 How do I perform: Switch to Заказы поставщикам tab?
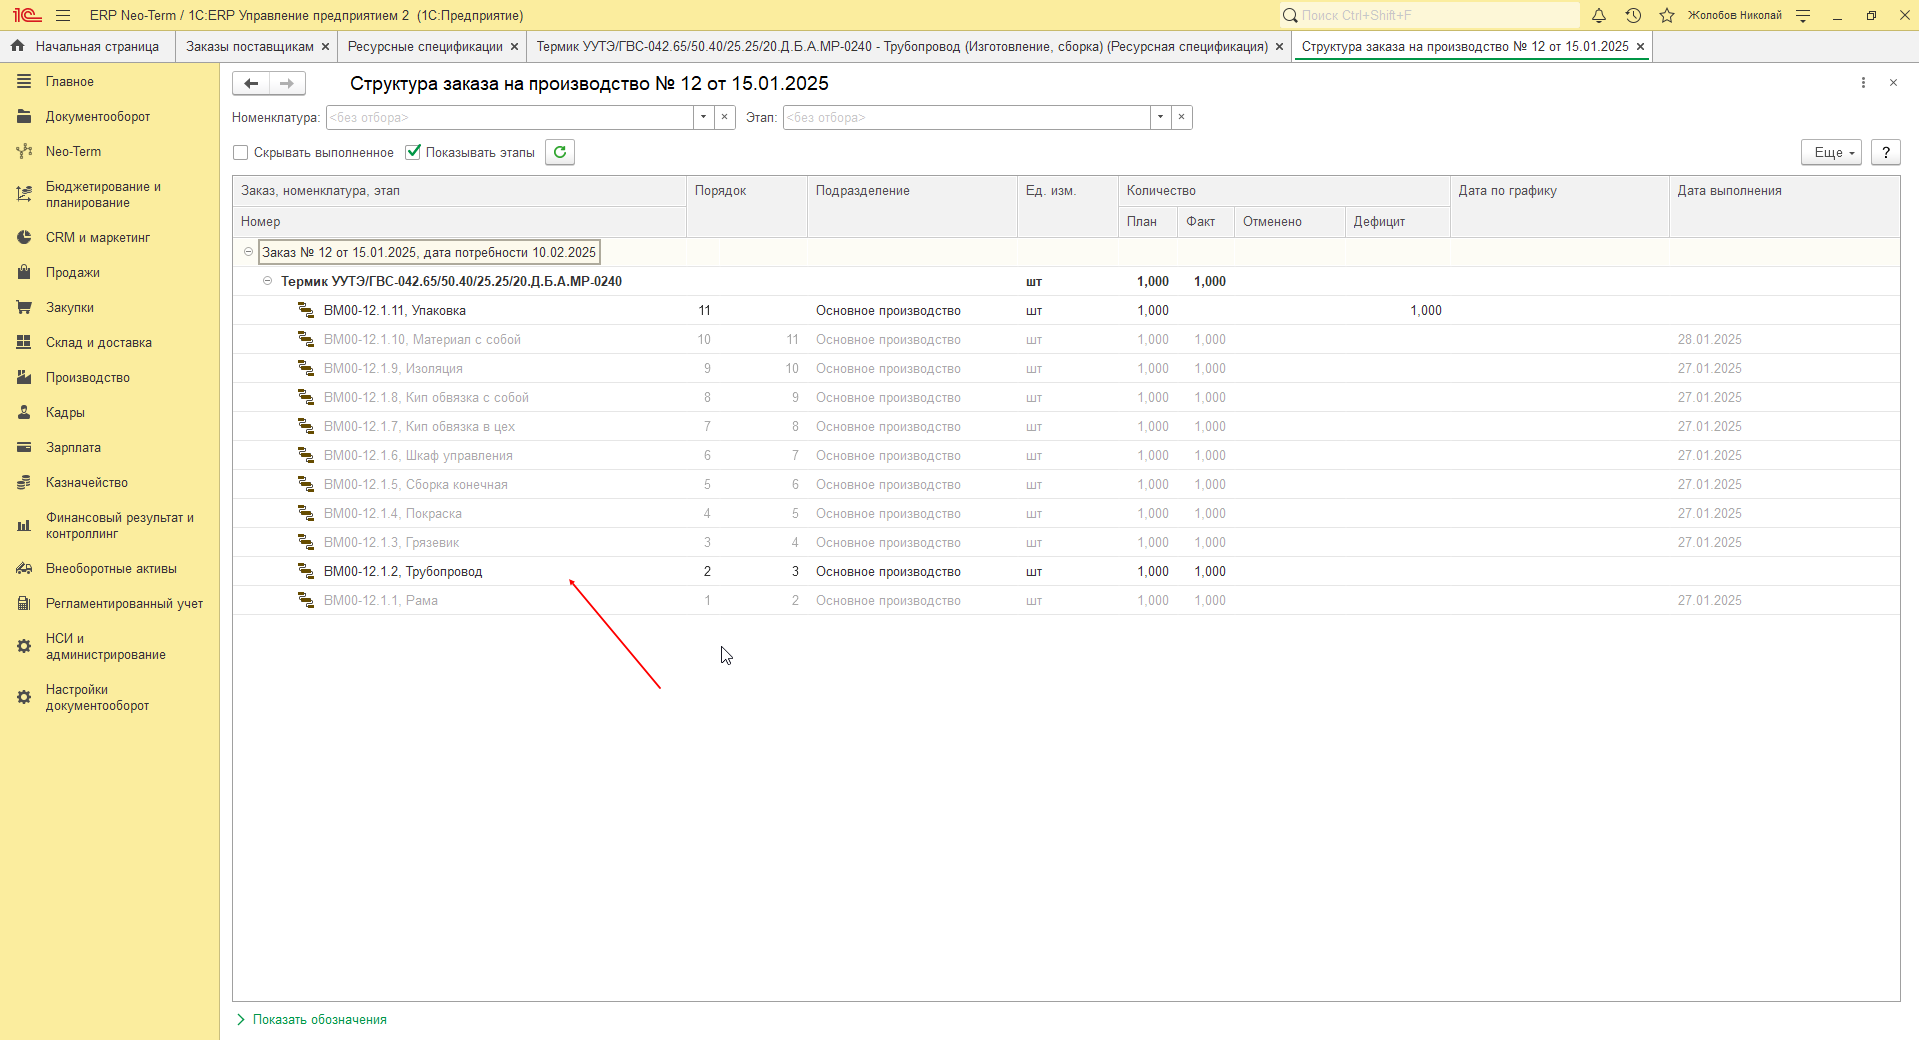click(250, 46)
